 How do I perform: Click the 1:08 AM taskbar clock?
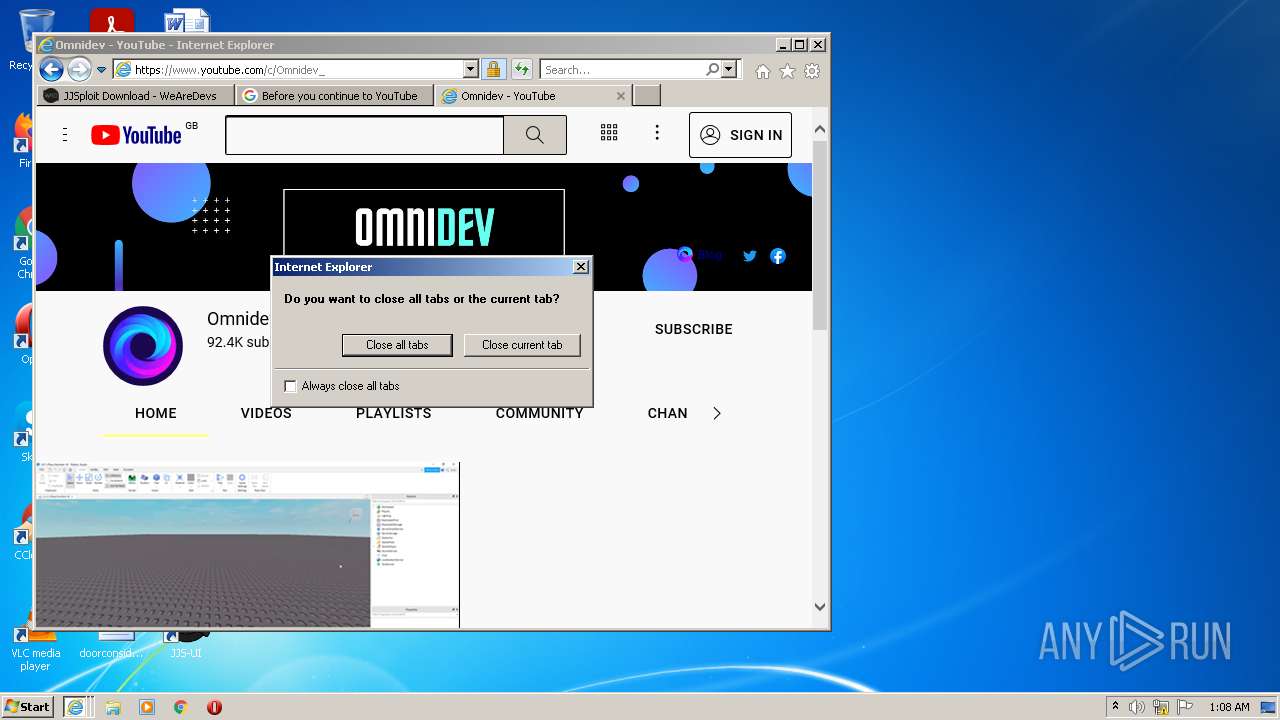point(1229,707)
